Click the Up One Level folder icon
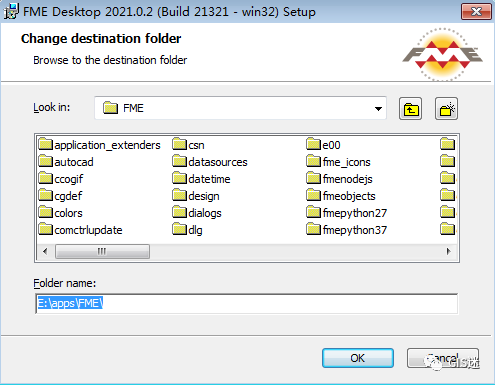 410,109
